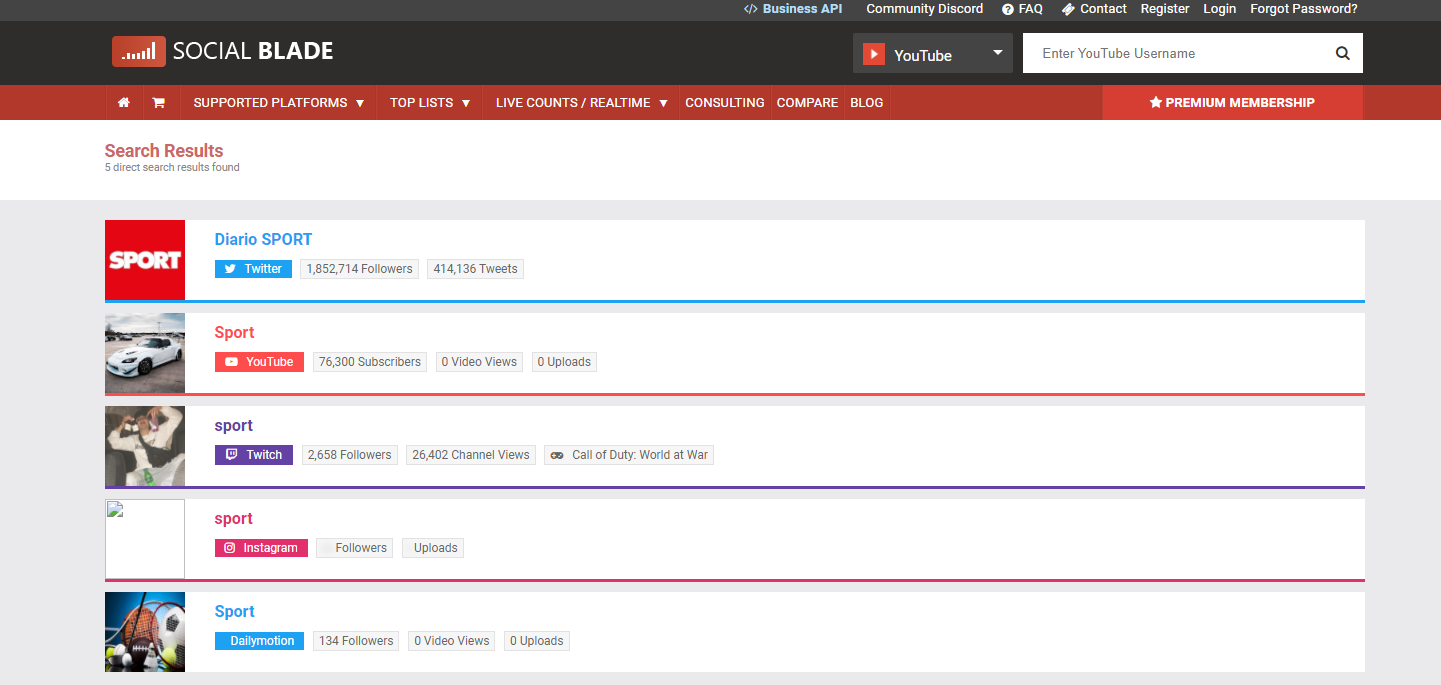Click the Instagram row's Uploads stat

pos(433,548)
